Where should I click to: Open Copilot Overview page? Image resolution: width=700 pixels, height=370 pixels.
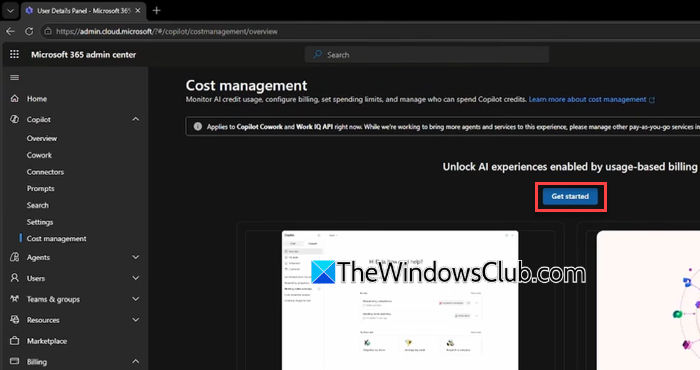42,138
